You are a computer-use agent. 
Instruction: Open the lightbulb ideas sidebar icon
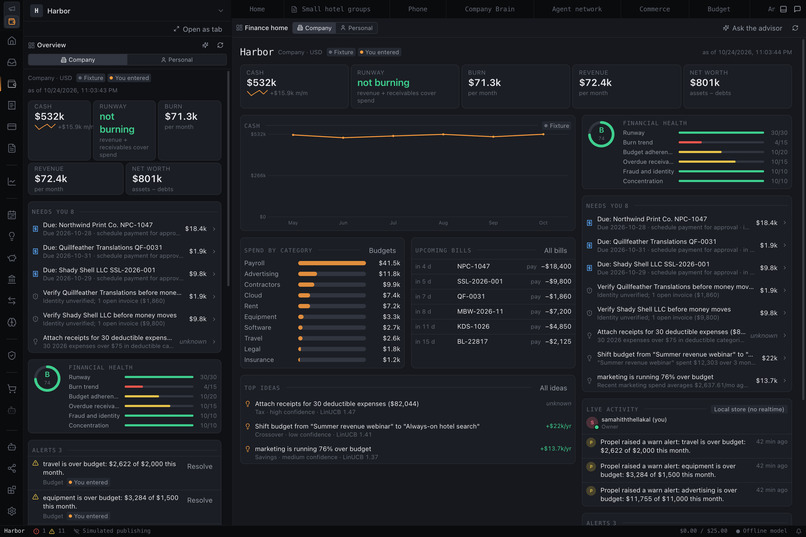click(11, 236)
